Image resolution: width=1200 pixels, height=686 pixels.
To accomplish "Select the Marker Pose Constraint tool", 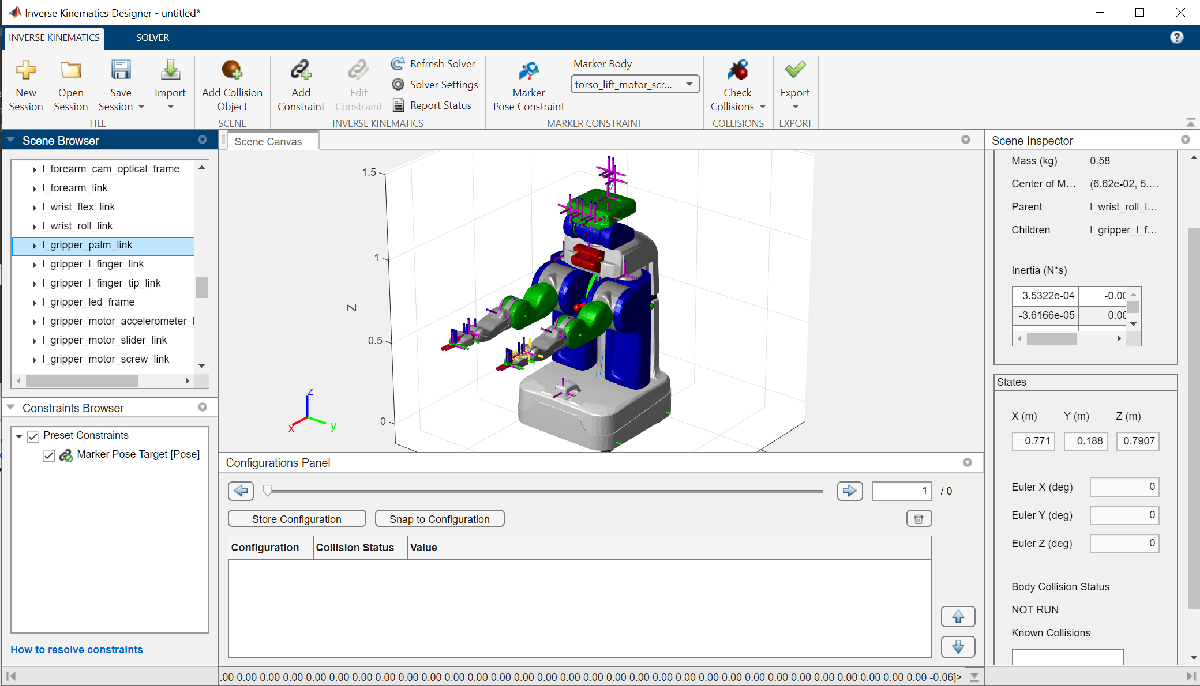I will coord(528,85).
